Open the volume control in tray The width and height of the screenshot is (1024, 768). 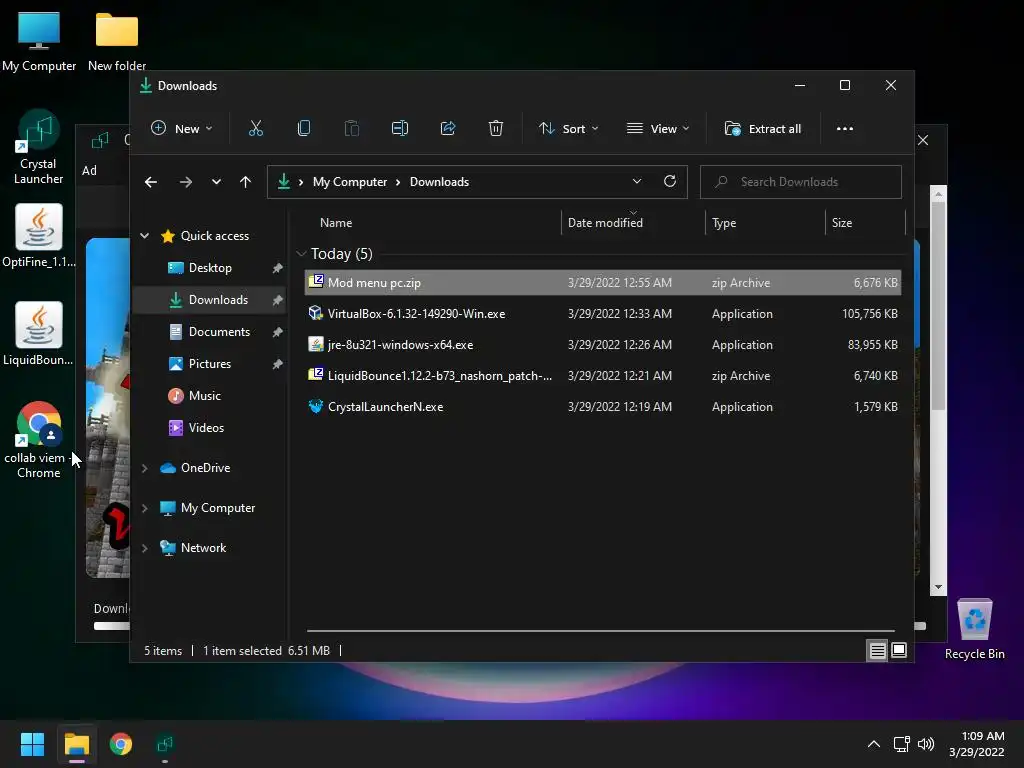925,744
